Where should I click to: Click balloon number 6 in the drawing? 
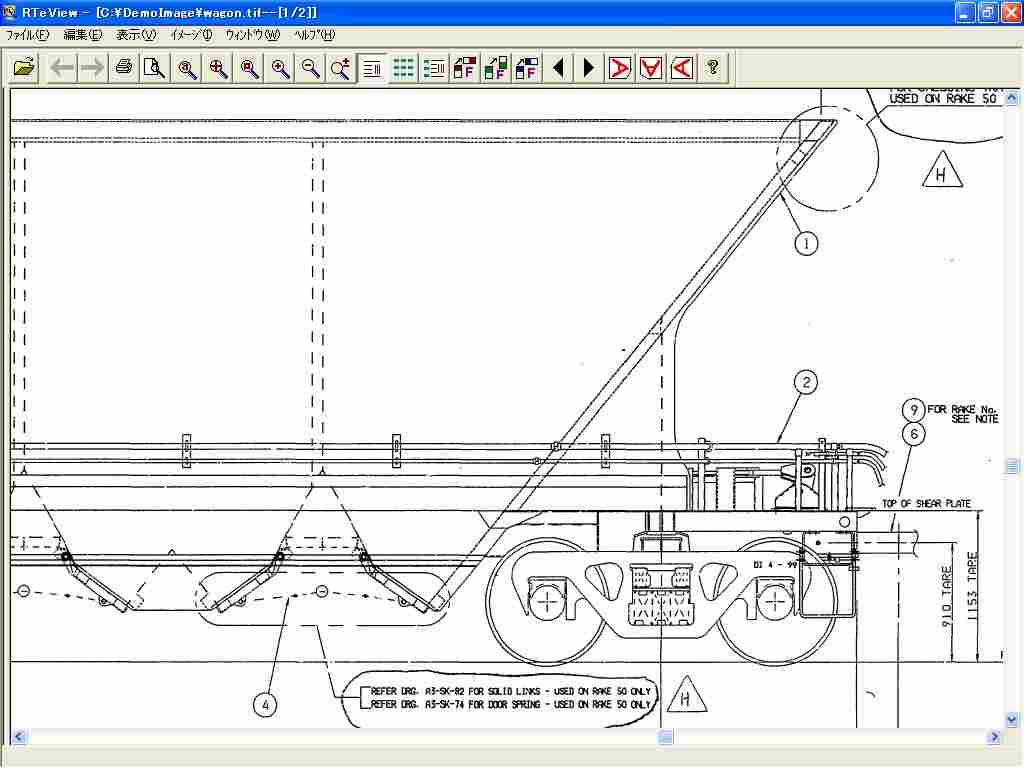914,434
